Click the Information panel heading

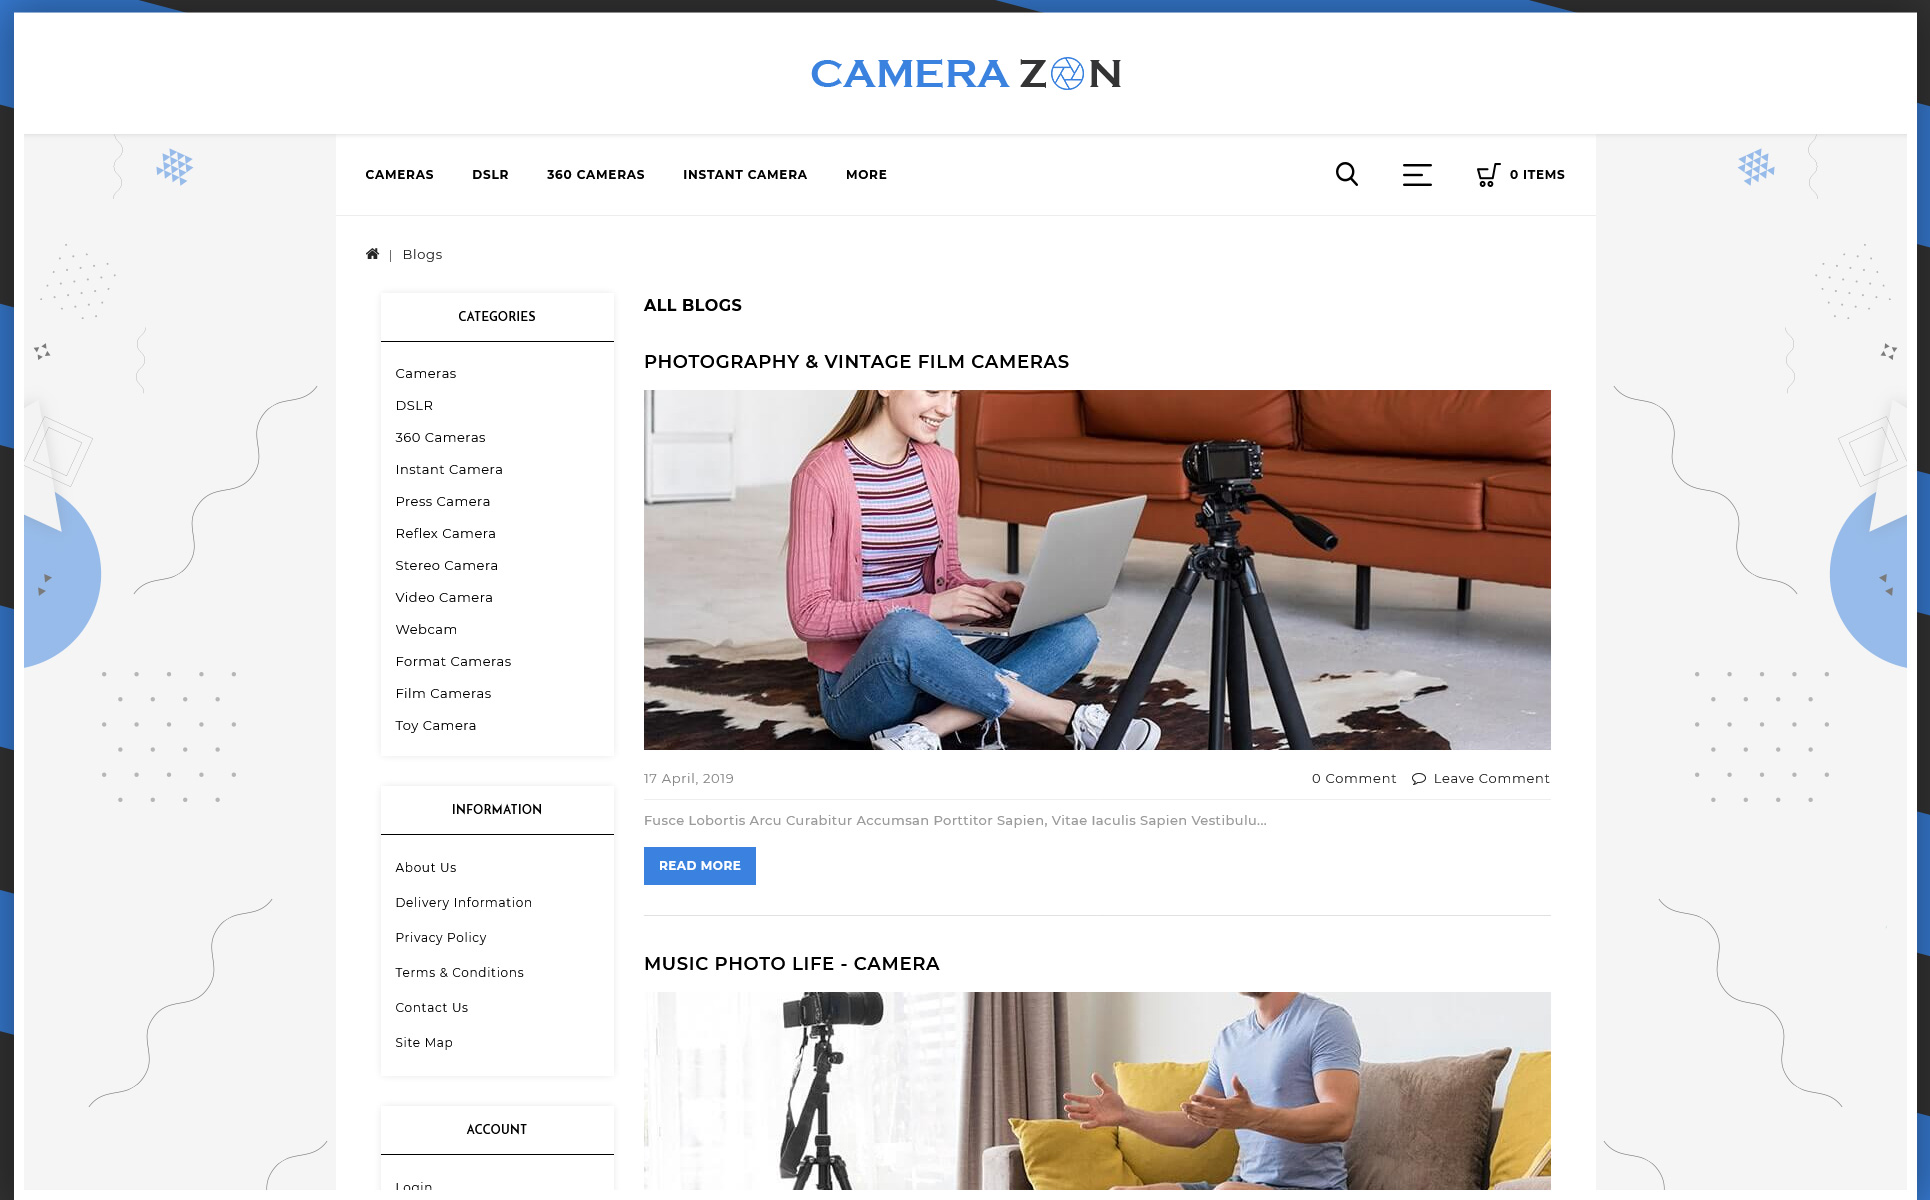click(x=497, y=810)
